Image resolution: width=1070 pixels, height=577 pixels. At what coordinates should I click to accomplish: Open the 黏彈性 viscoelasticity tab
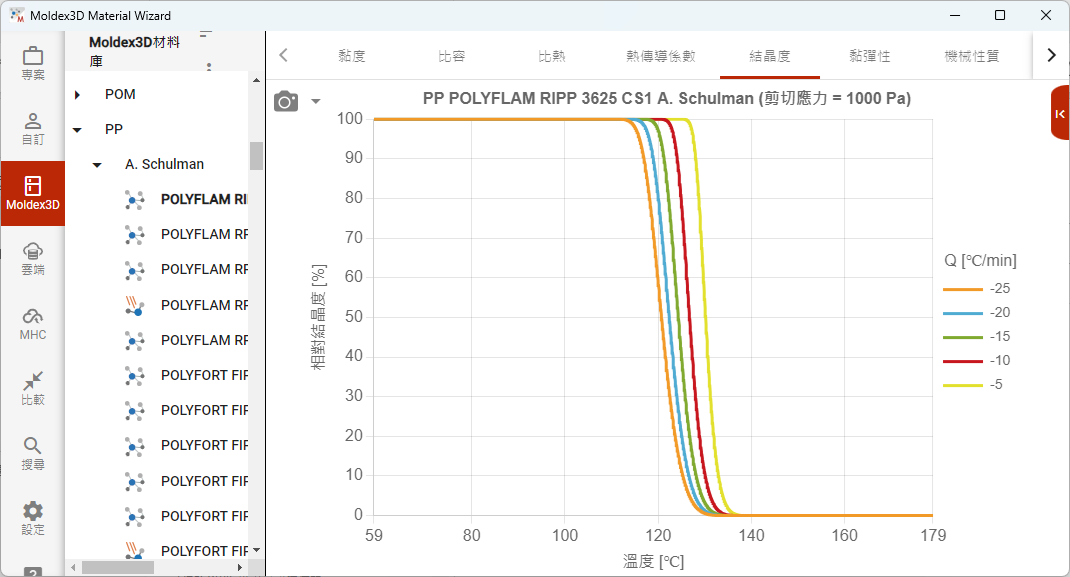tap(869, 57)
